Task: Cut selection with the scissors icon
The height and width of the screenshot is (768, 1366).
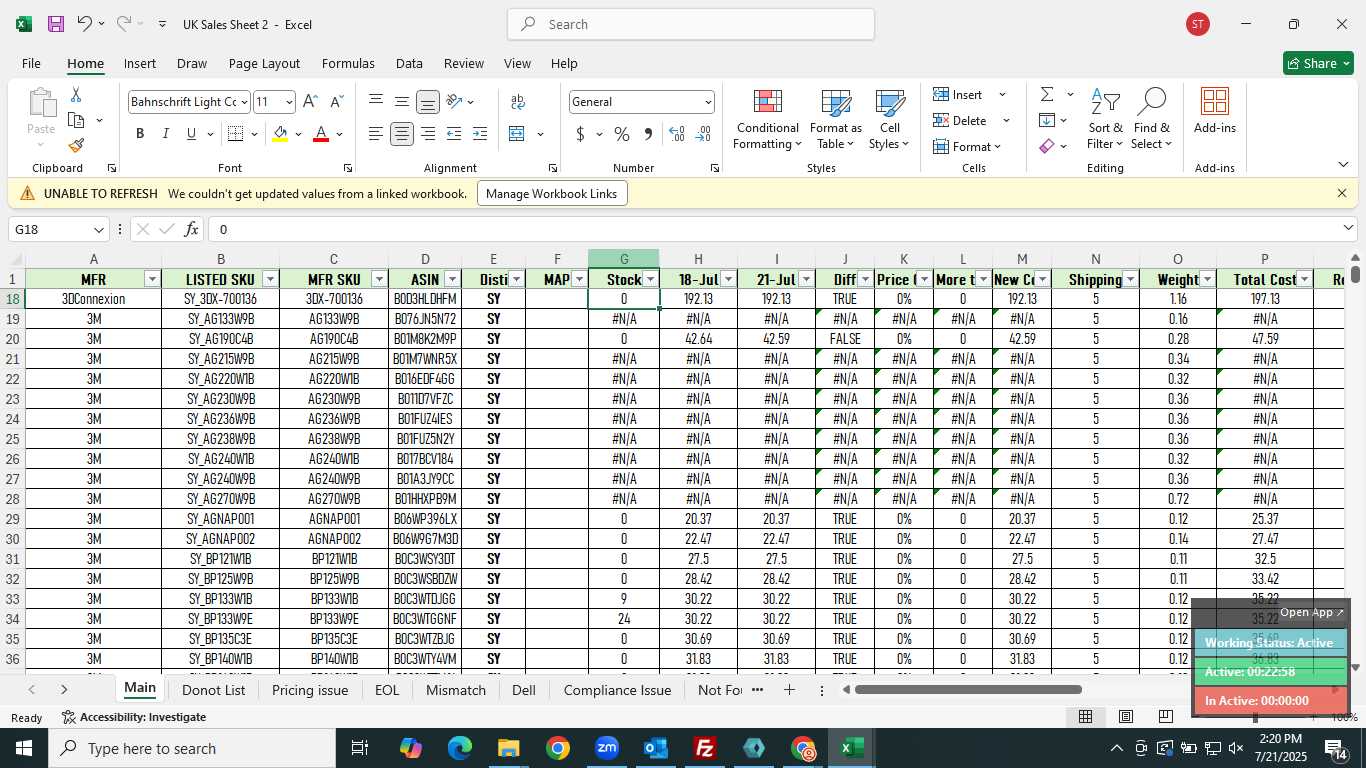Action: pos(76,95)
